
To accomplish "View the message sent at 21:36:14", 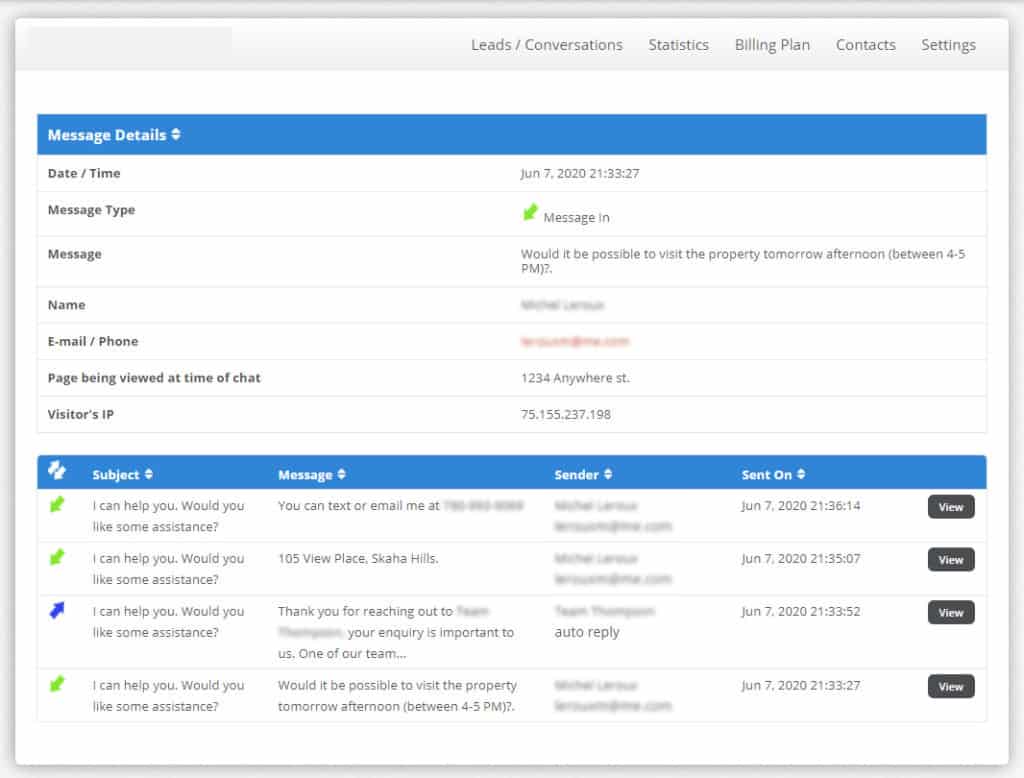I will point(950,507).
